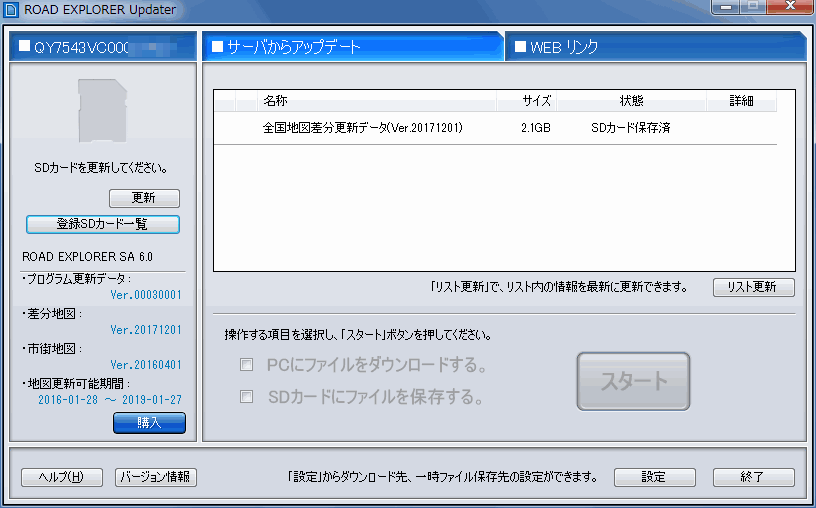Image resolution: width=816 pixels, height=508 pixels.
Task: Check SDカードにファイルを保存する option
Action: pyautogui.click(x=246, y=397)
